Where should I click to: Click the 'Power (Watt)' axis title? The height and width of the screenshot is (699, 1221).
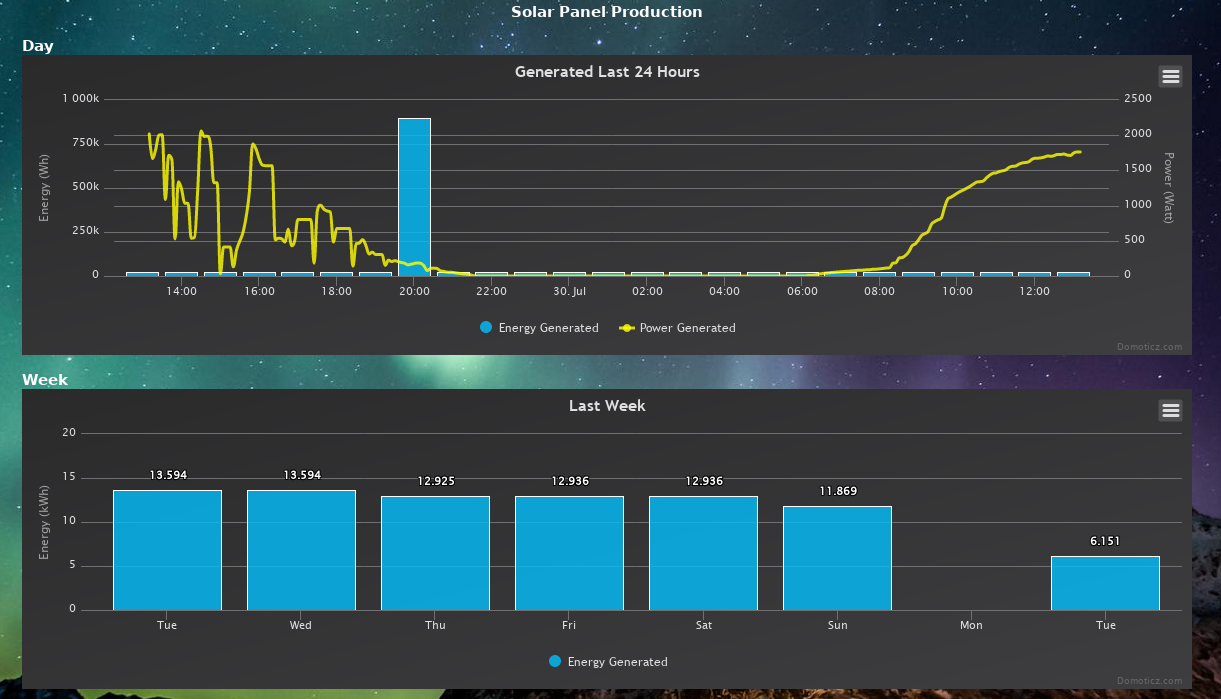tap(1168, 187)
